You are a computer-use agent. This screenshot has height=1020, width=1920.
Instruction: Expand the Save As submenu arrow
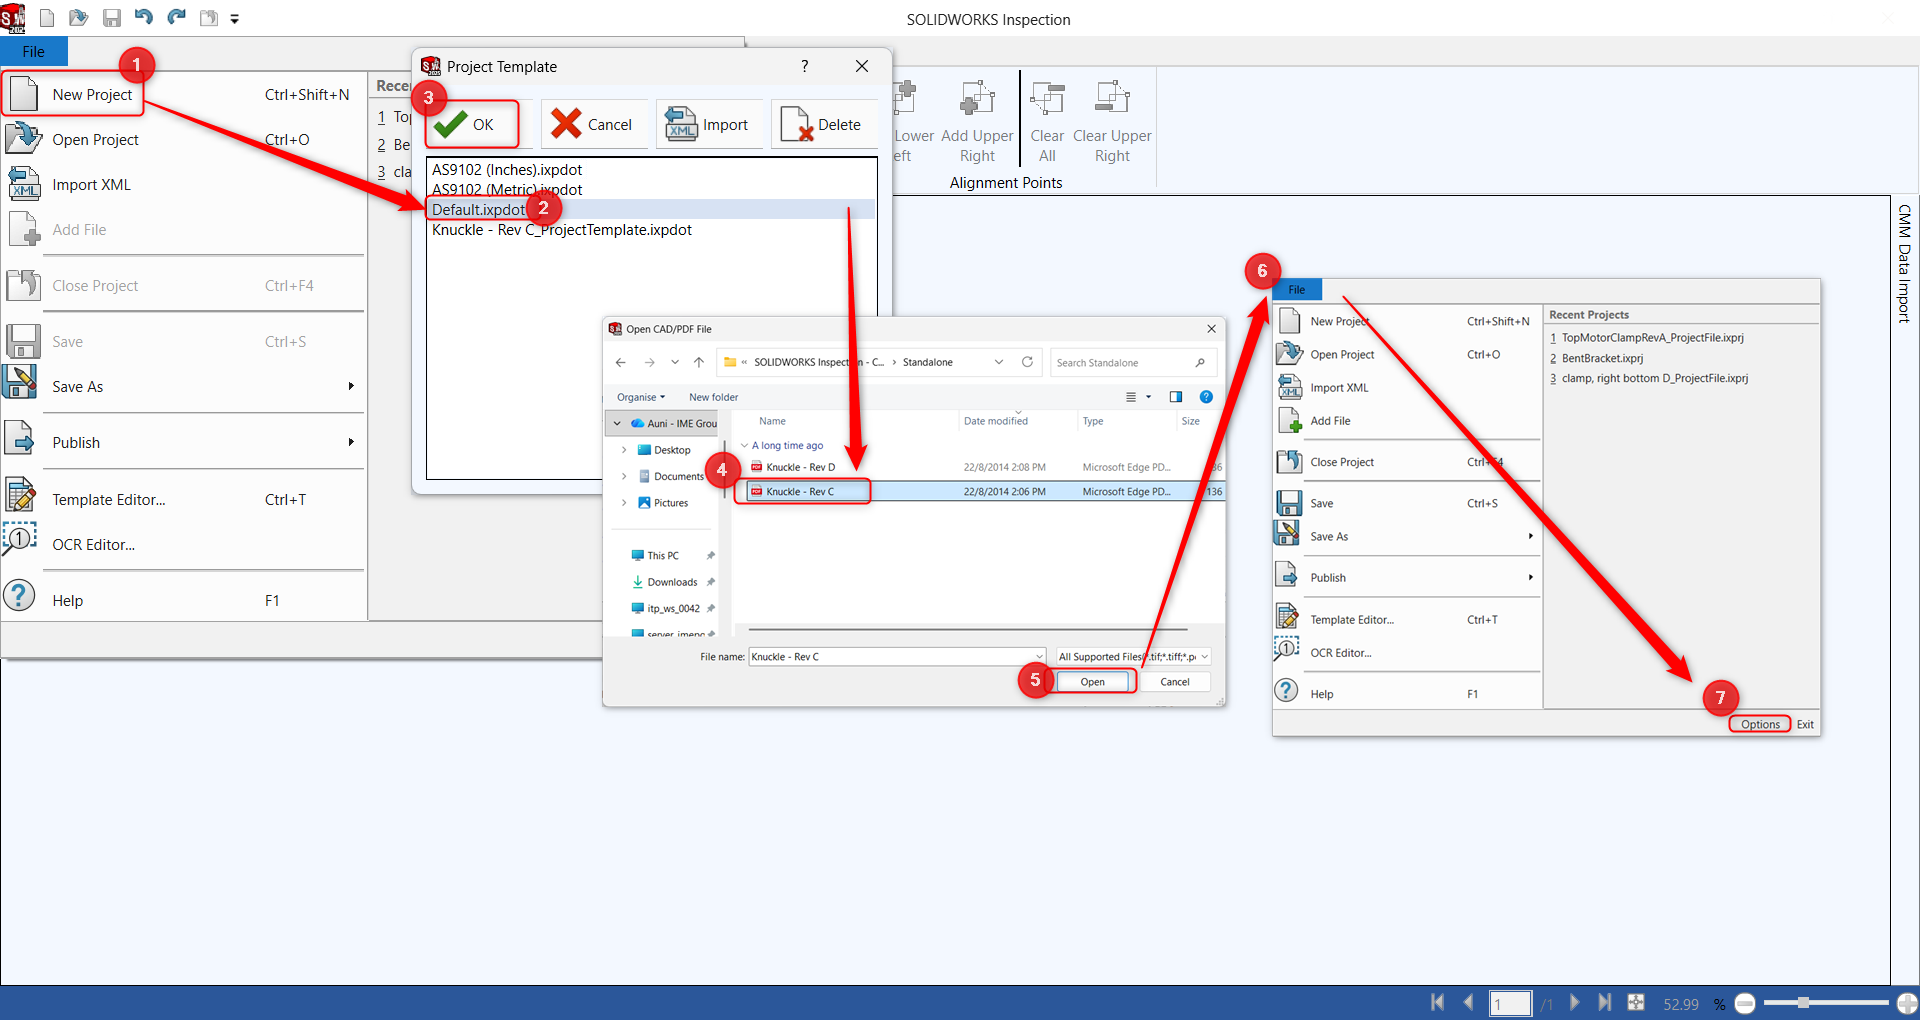(x=351, y=386)
